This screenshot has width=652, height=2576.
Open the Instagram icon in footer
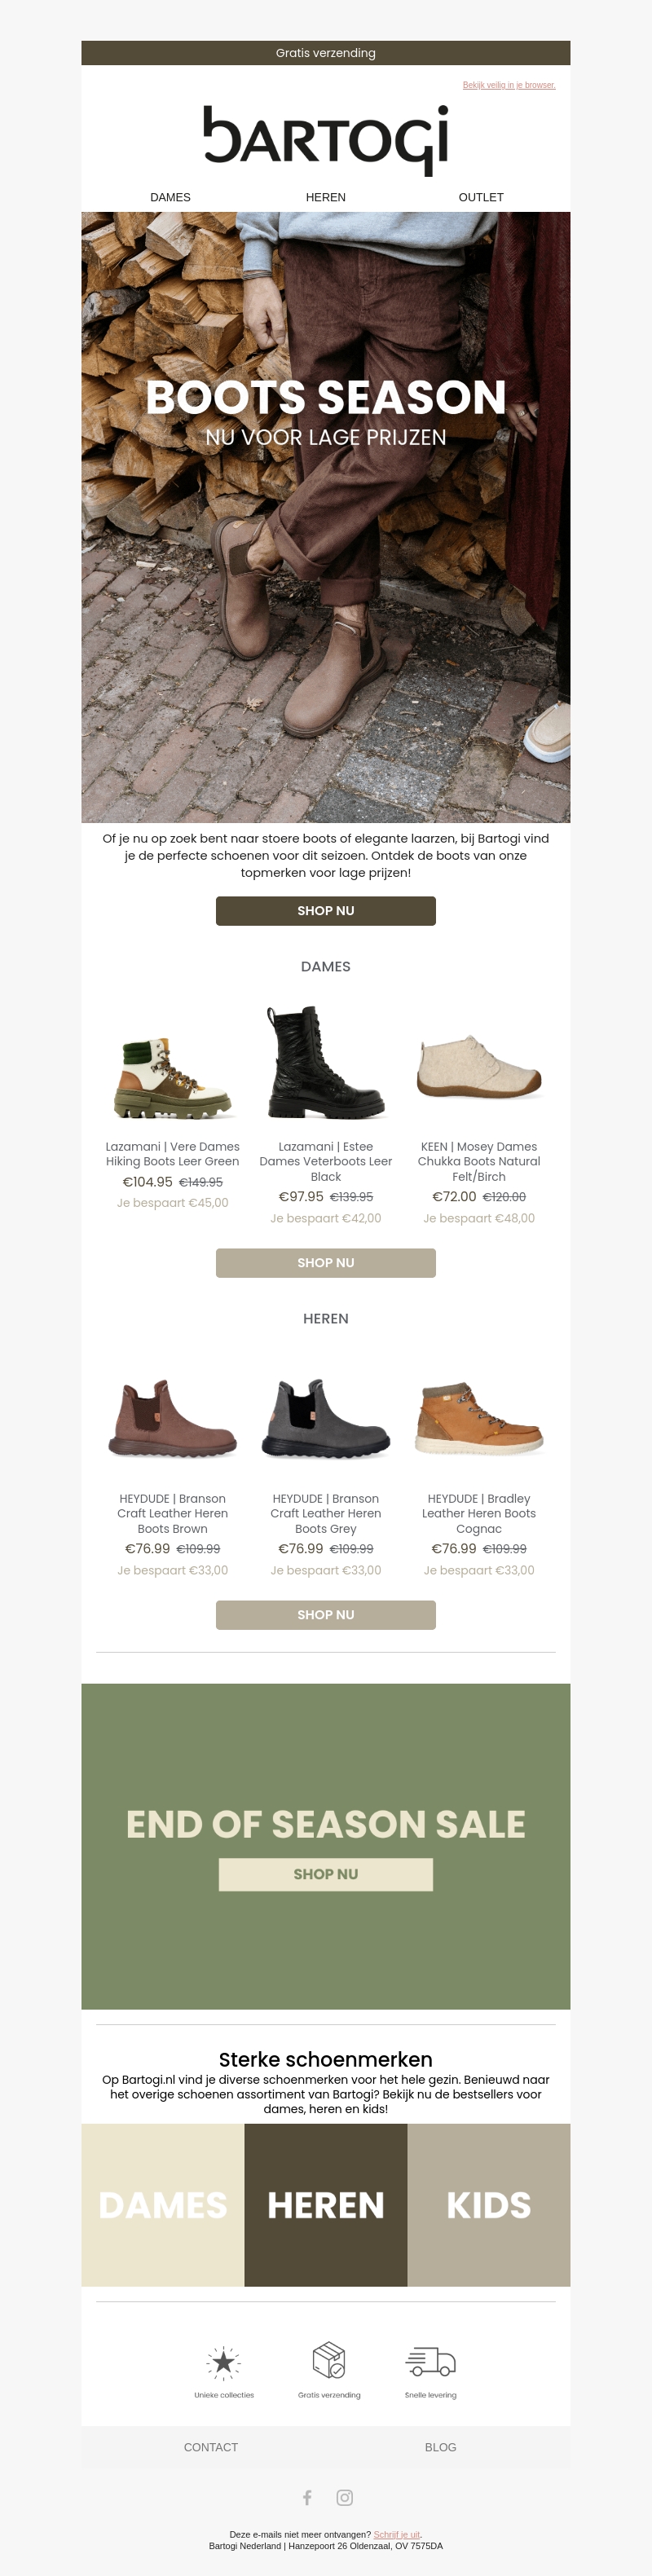[344, 2497]
